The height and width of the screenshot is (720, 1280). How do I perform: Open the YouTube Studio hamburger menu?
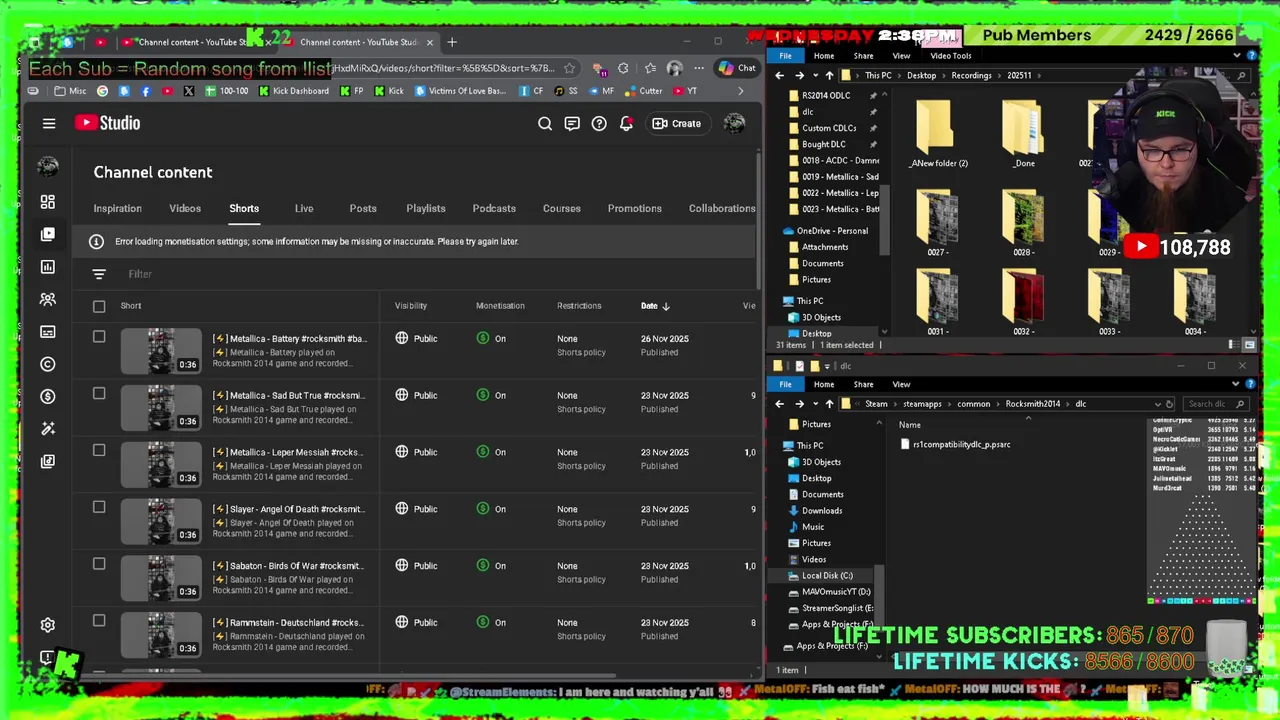coord(49,123)
